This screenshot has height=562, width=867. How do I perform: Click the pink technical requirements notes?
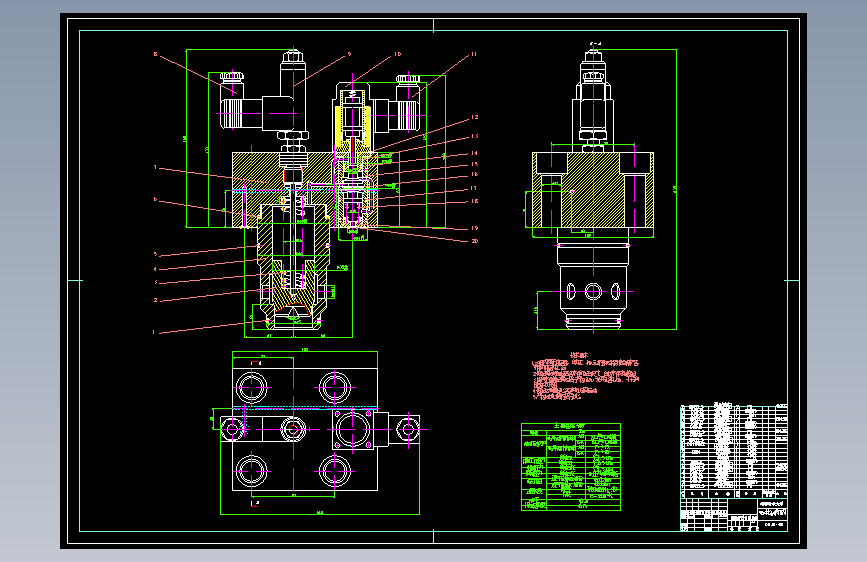[x=585, y=376]
